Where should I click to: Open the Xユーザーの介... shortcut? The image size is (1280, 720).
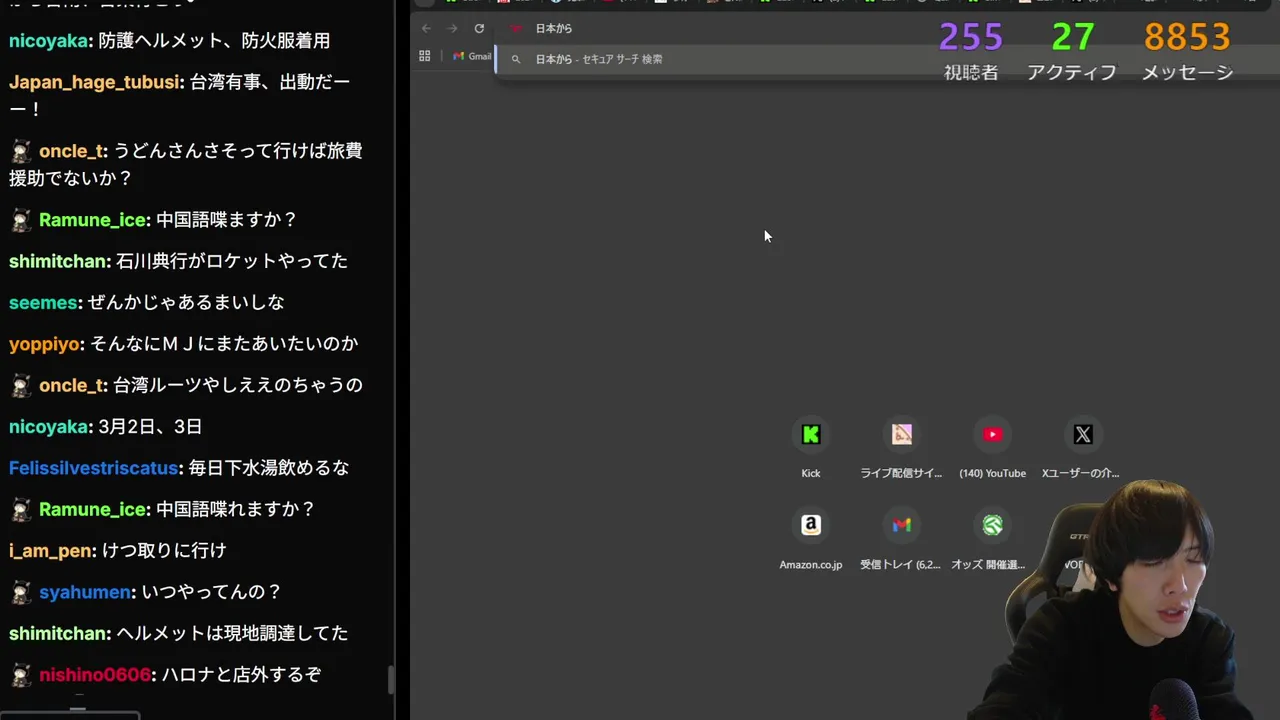1082,448
